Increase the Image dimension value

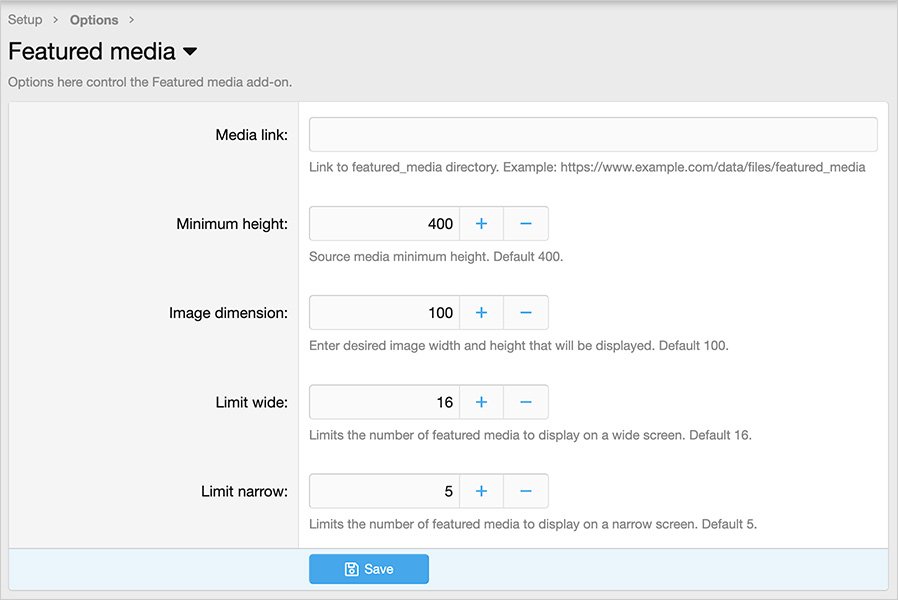482,313
